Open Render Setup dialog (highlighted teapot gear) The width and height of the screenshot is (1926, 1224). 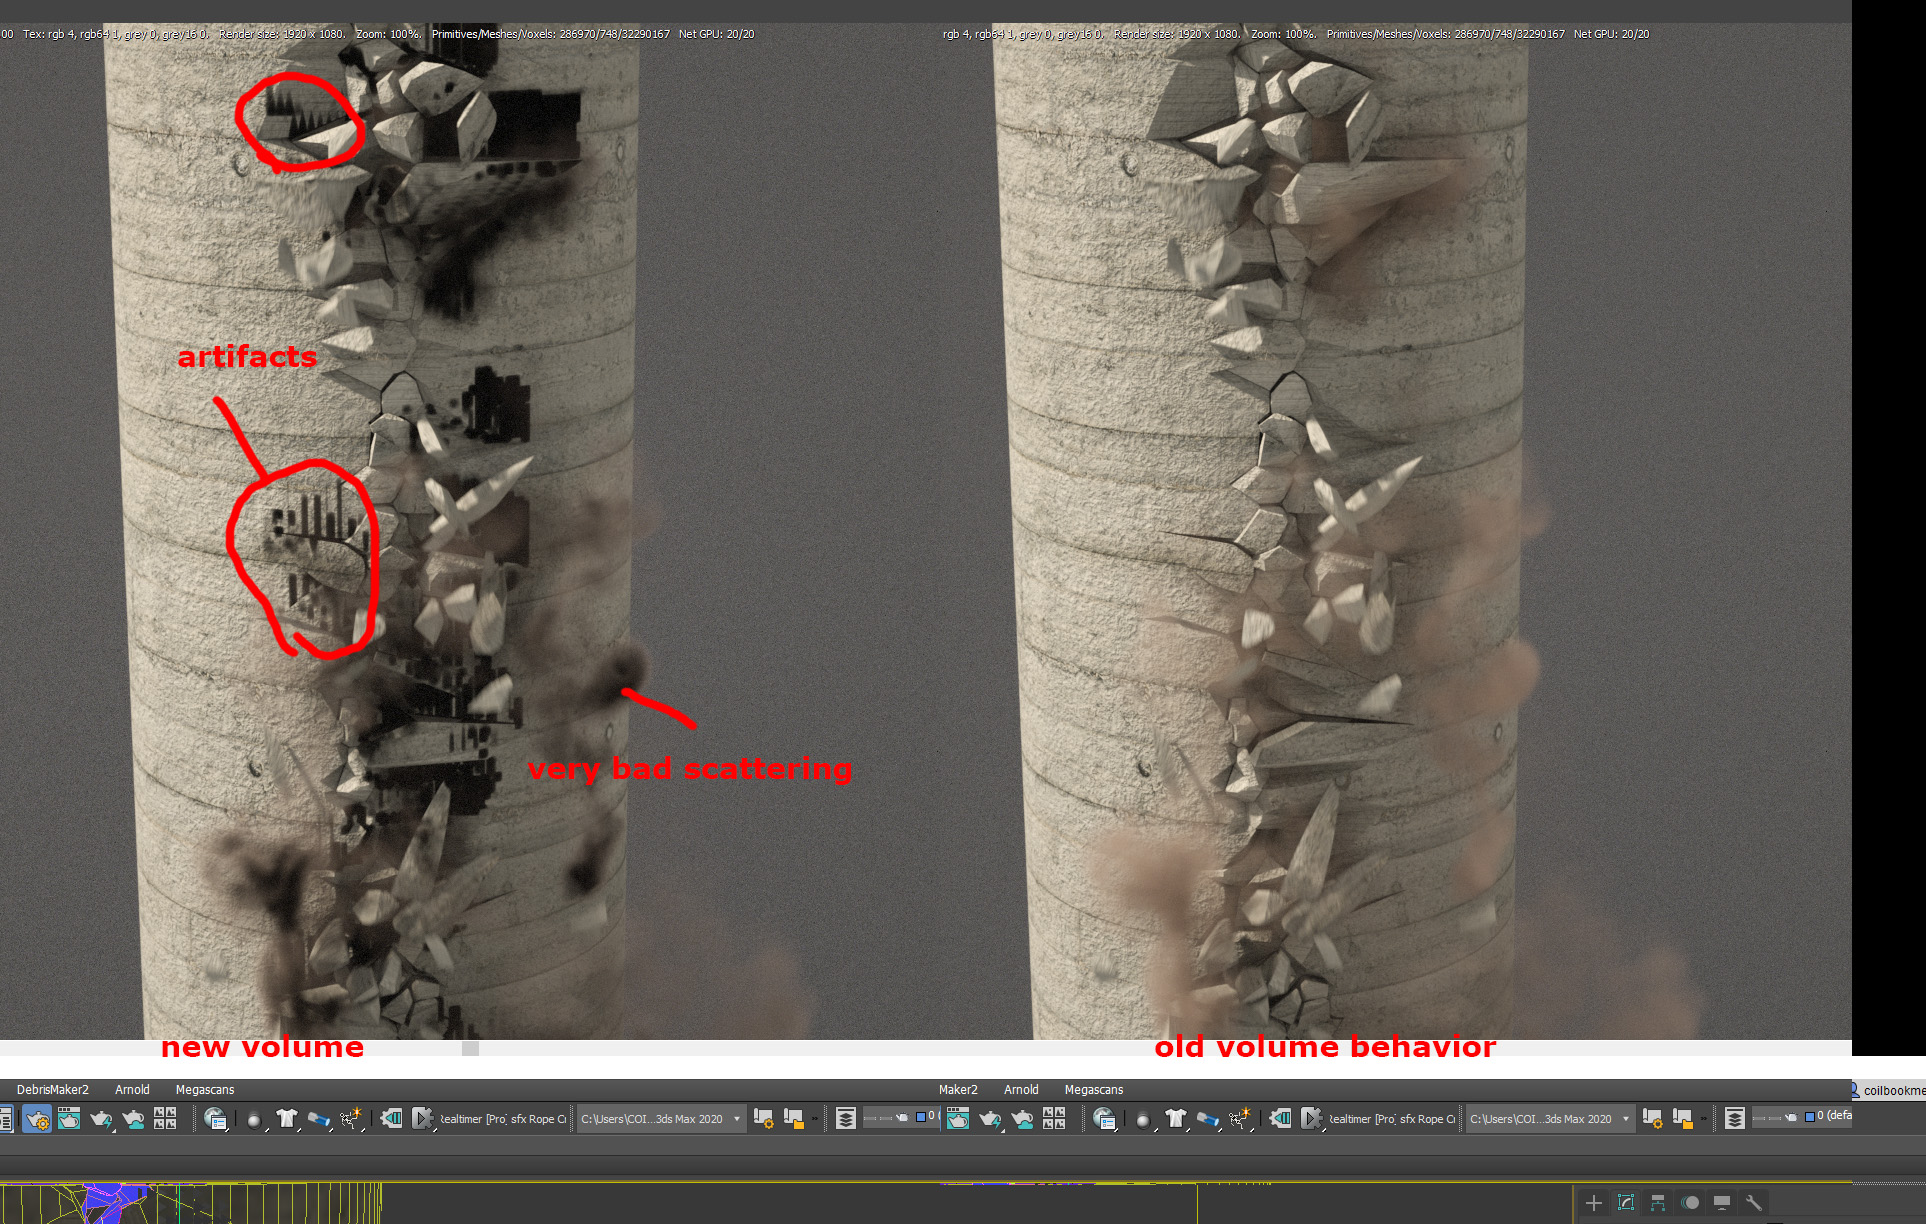tap(37, 1119)
